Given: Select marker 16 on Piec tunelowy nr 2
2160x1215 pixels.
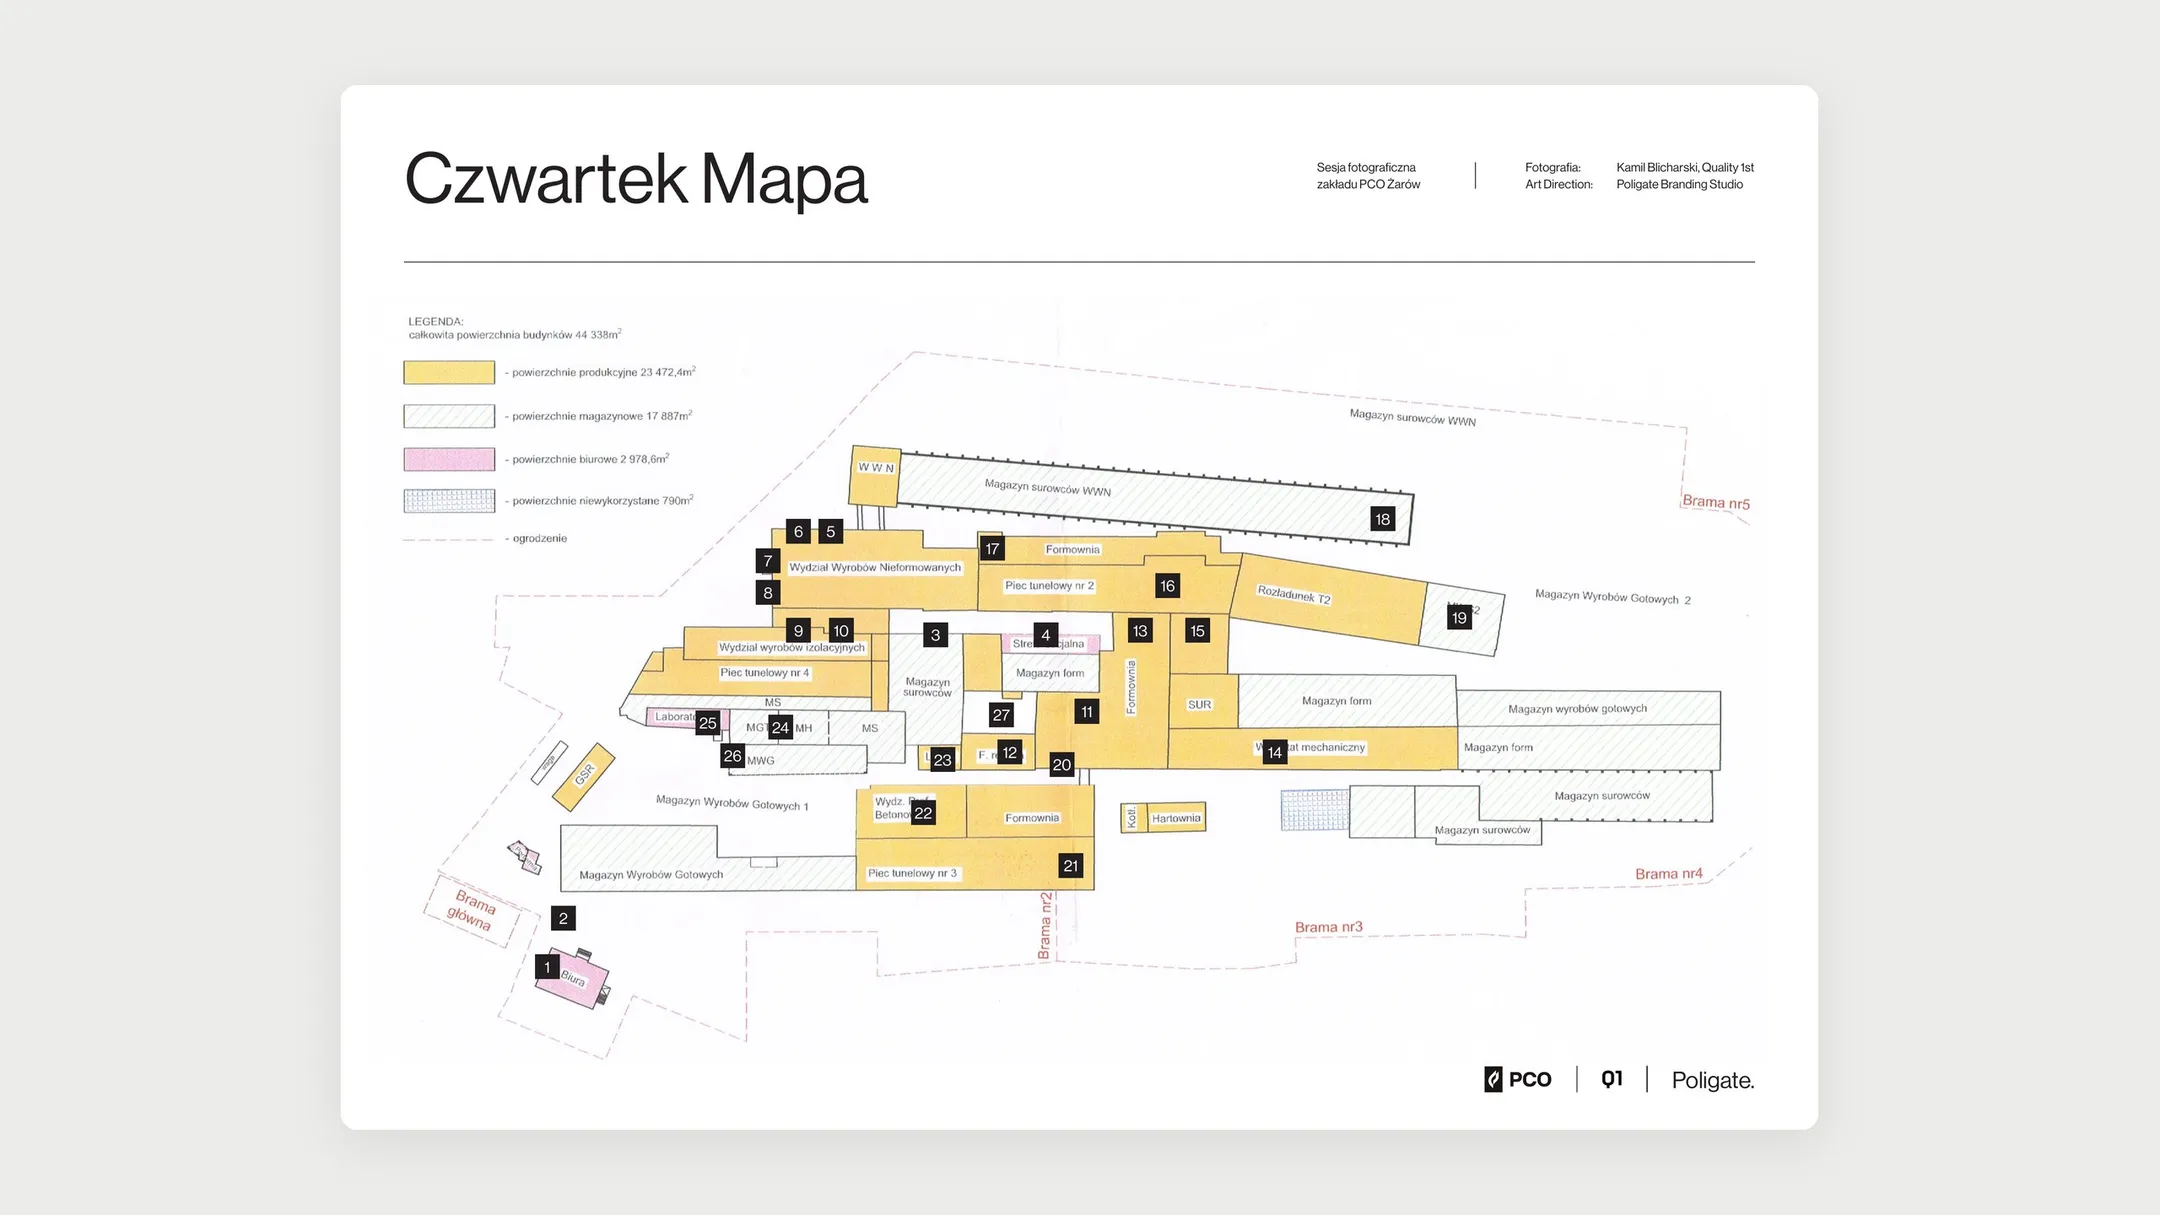Looking at the screenshot, I should point(1167,586).
